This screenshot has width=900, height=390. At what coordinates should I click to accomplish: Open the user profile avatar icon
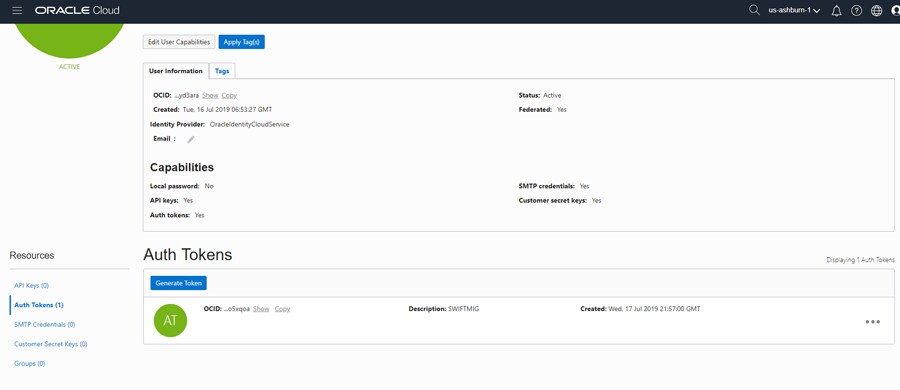coord(895,11)
